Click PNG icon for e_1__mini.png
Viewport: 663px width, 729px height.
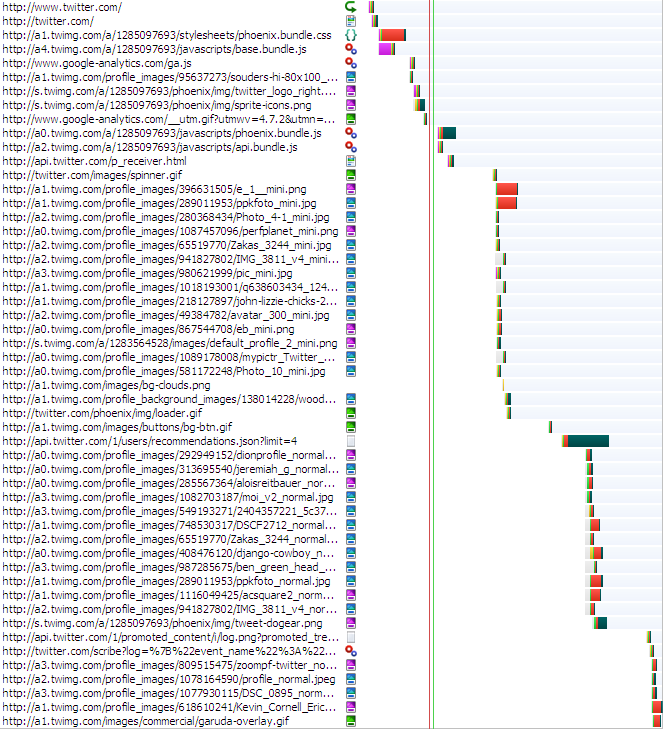351,189
